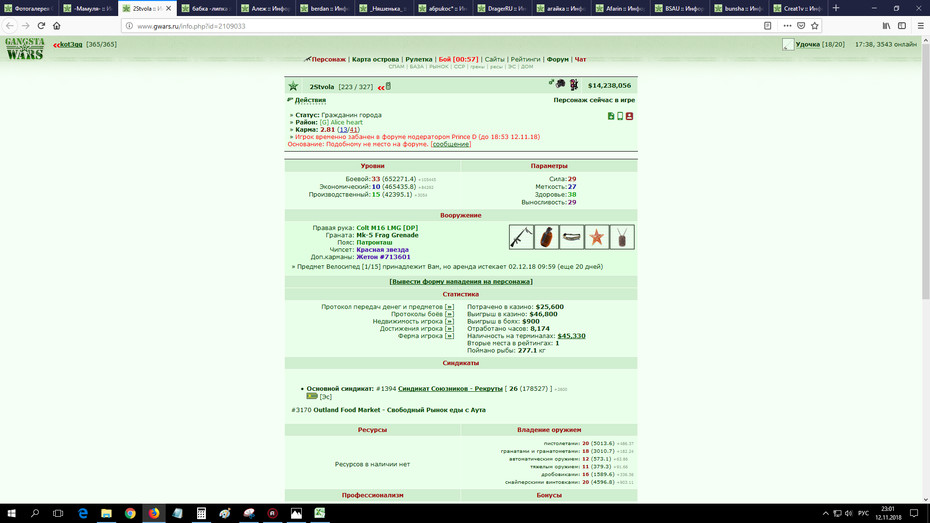The image size is (930, 523).
Task: Click the Udochka fishing rod icon
Action: (788, 44)
